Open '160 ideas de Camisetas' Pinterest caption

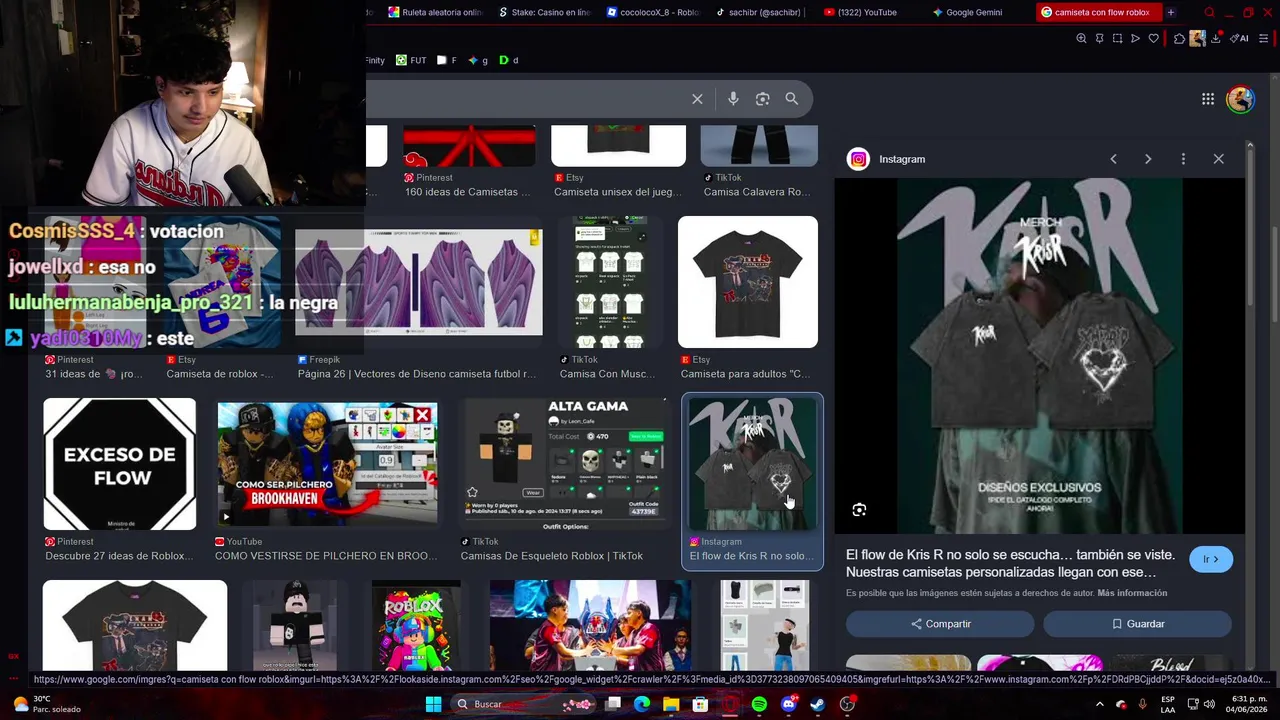(468, 192)
